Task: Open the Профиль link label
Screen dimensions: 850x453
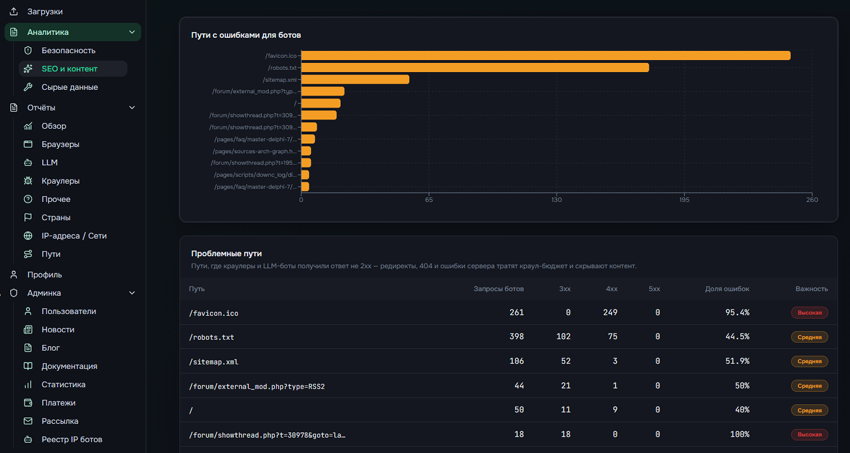Action: click(44, 275)
